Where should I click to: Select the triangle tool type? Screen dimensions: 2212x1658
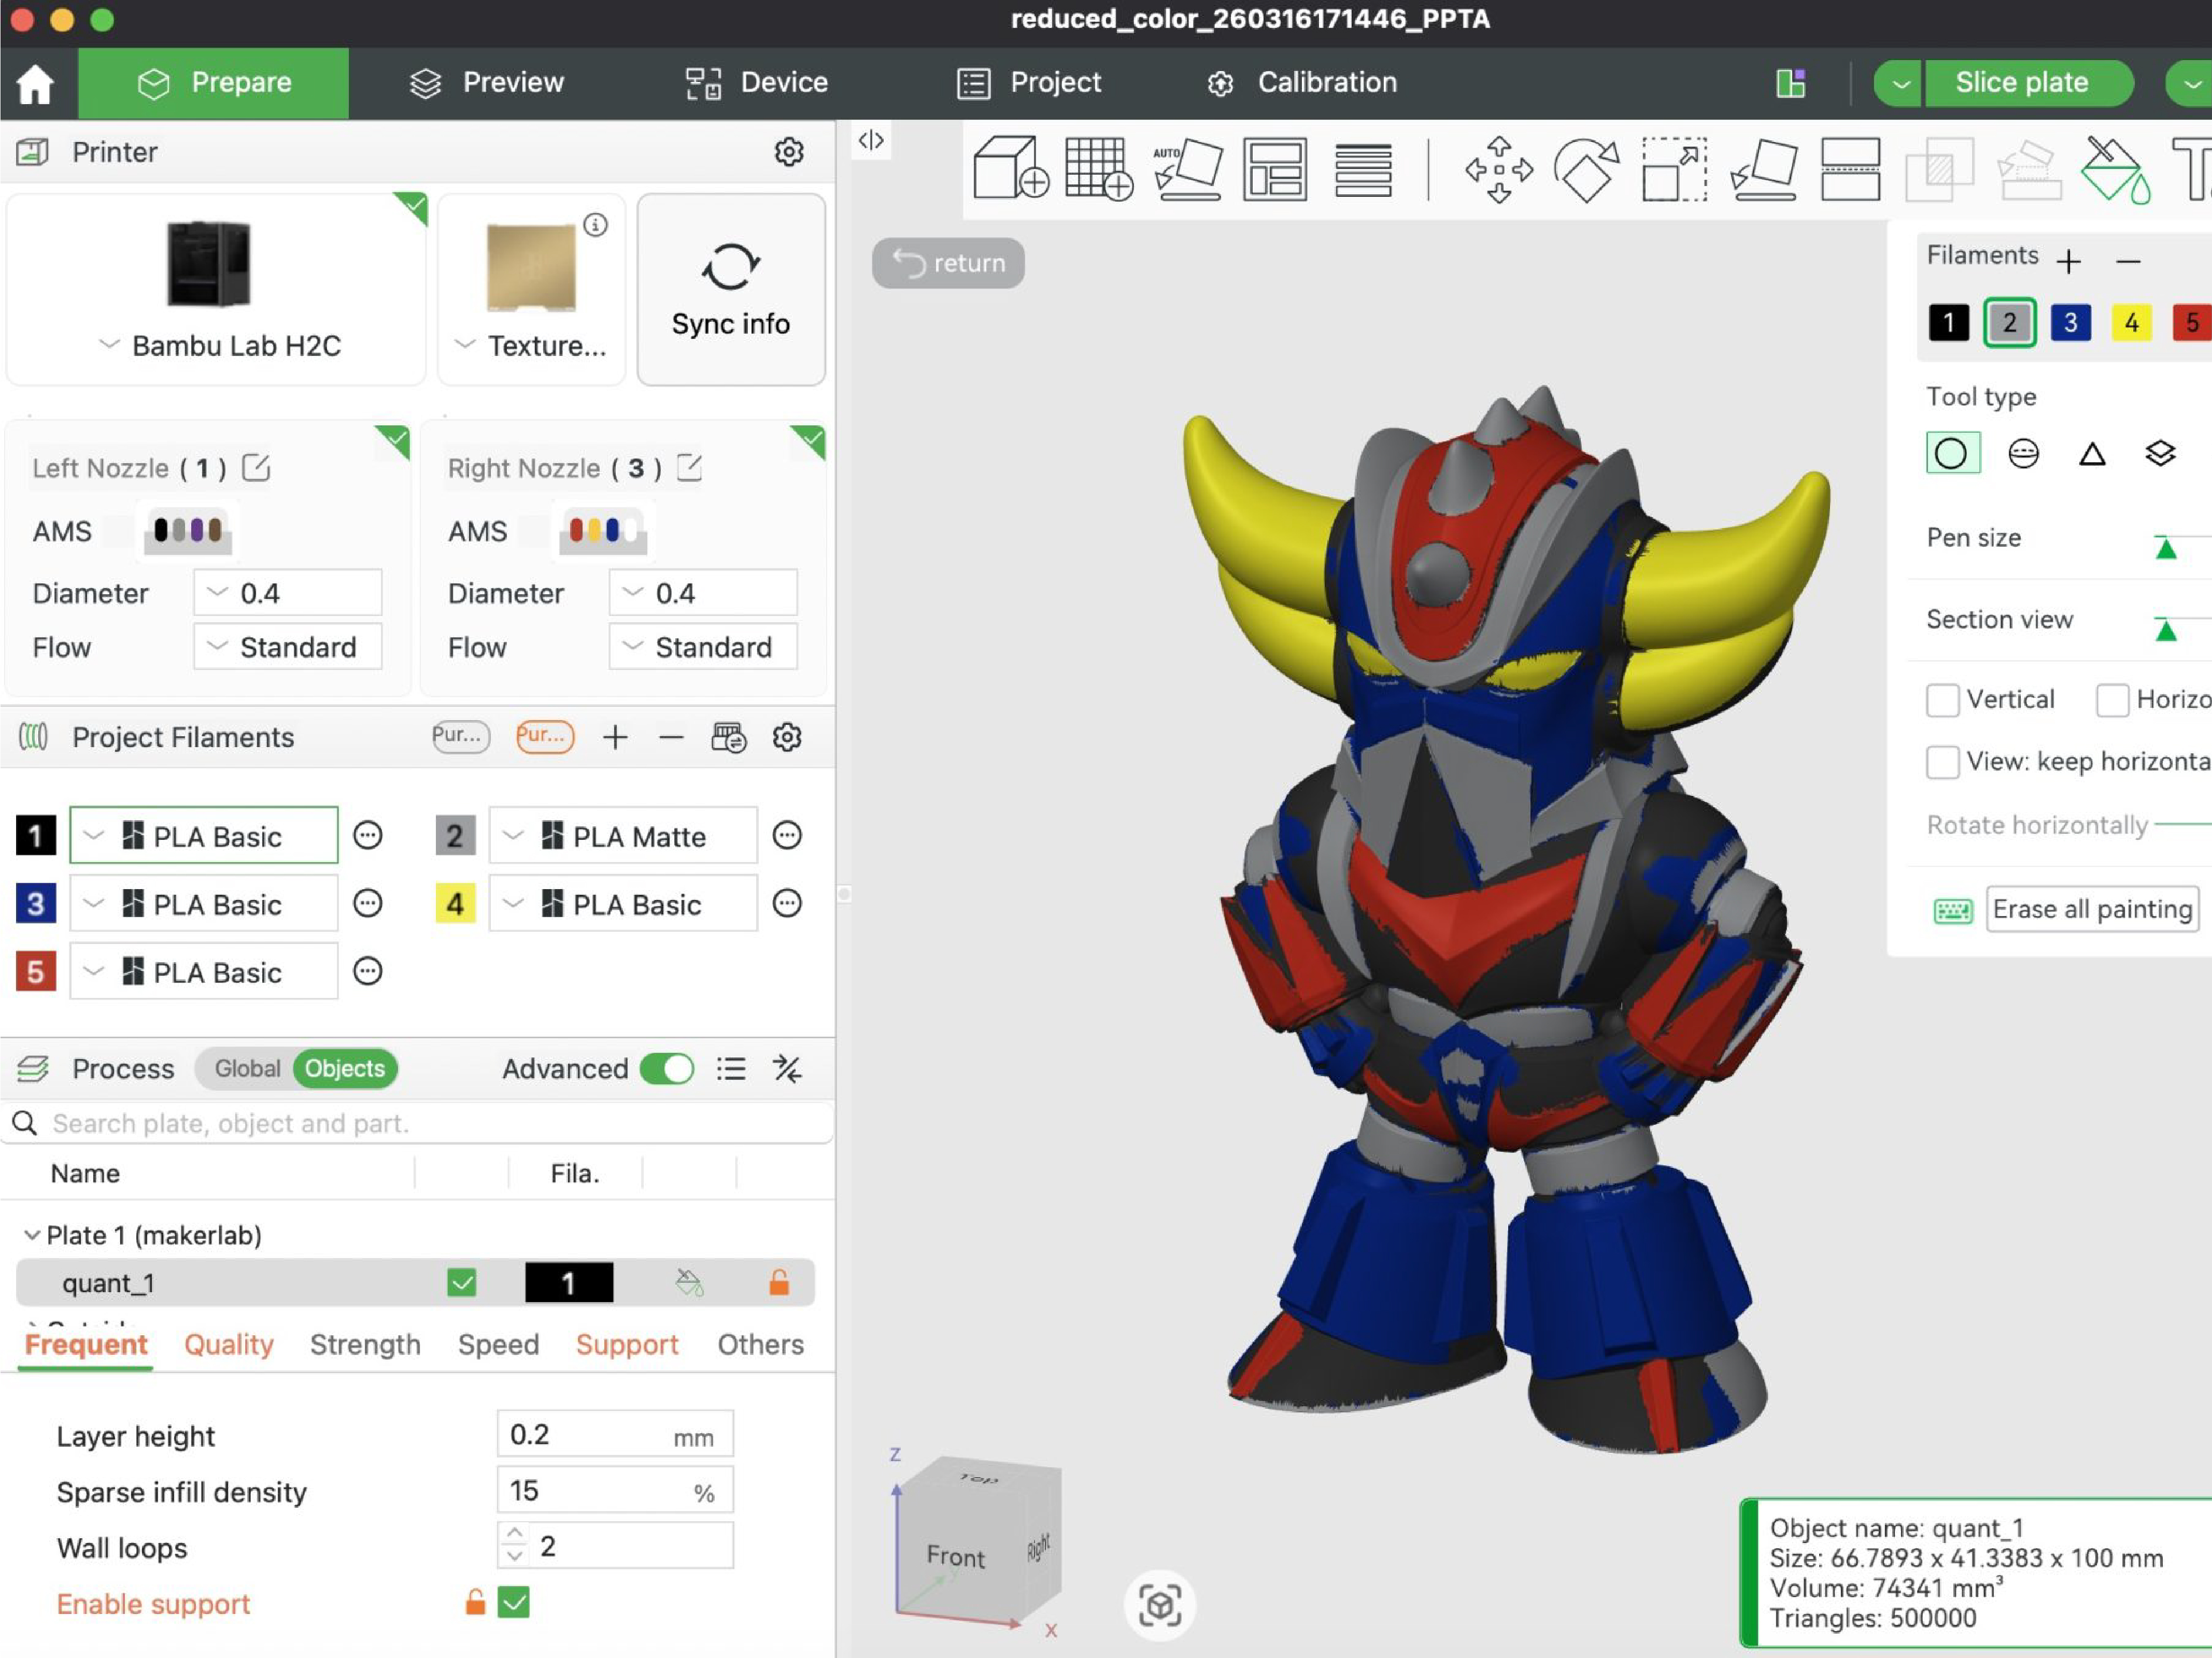[2092, 454]
